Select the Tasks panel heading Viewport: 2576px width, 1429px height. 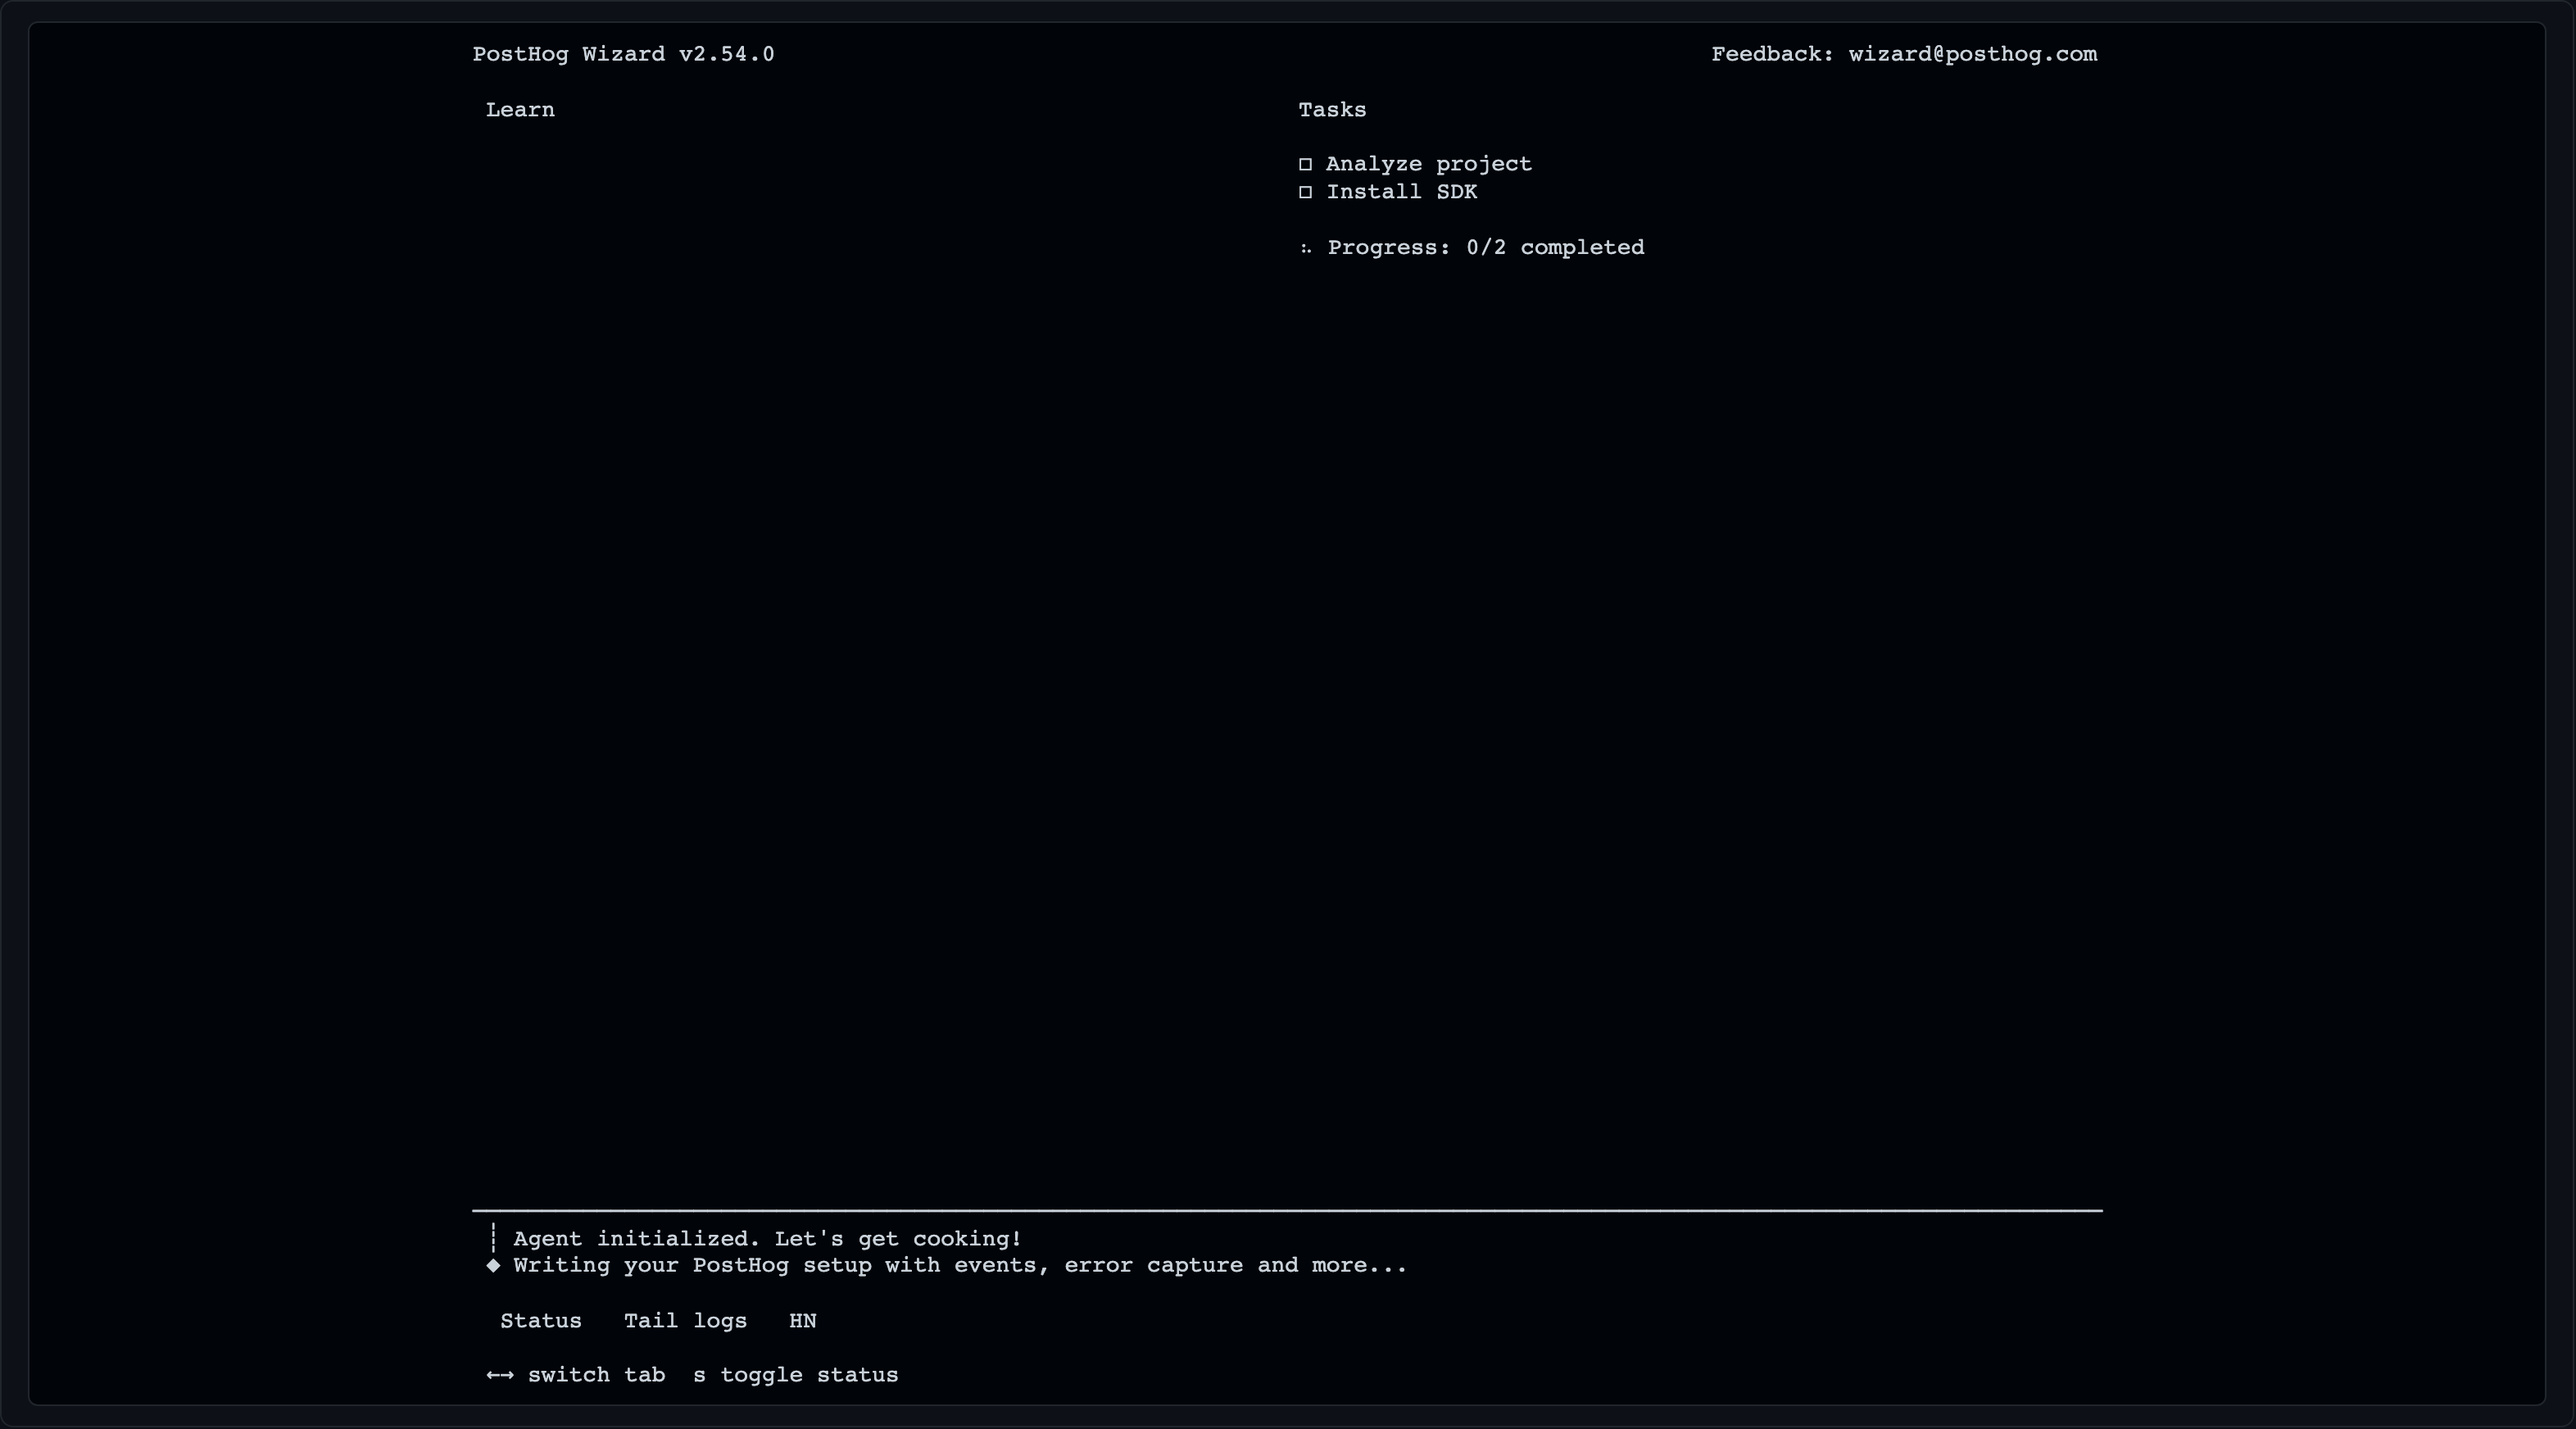pos(1332,110)
